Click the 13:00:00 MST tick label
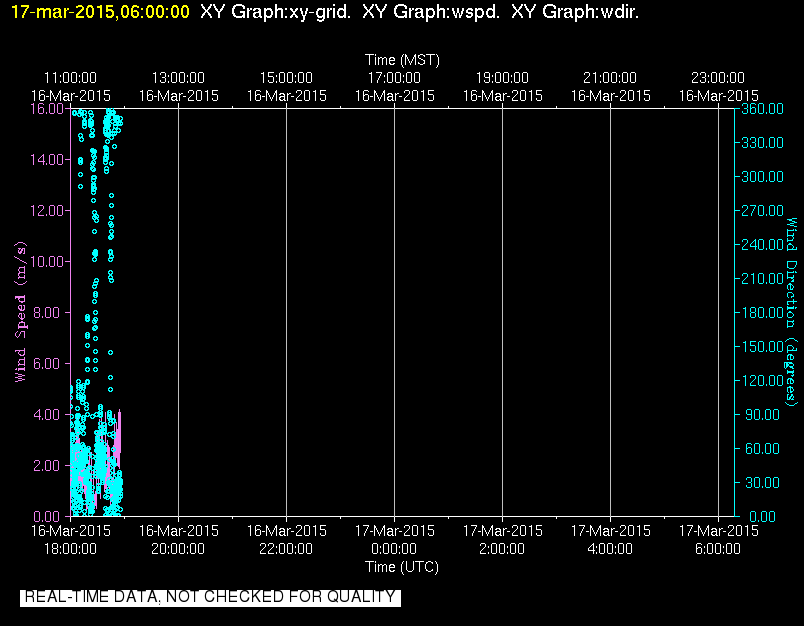 click(x=178, y=78)
